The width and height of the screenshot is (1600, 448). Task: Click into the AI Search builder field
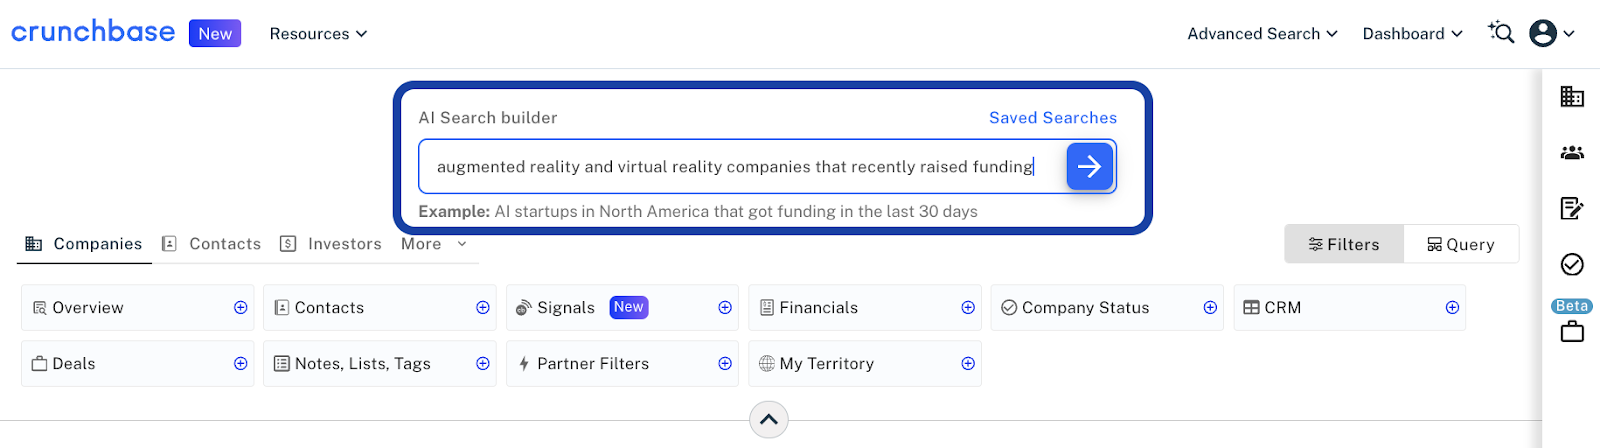click(x=742, y=166)
